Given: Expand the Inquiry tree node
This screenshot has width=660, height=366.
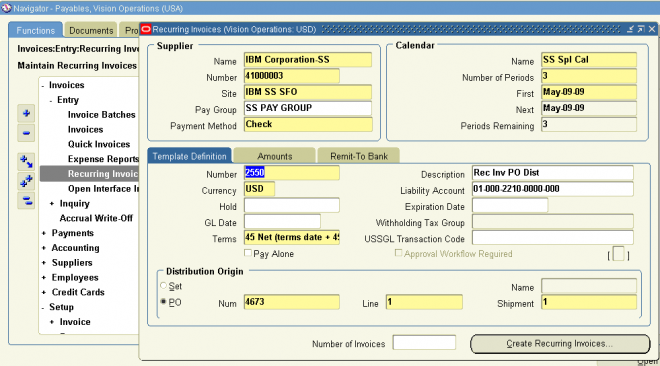Looking at the screenshot, I should pyautogui.click(x=52, y=204).
